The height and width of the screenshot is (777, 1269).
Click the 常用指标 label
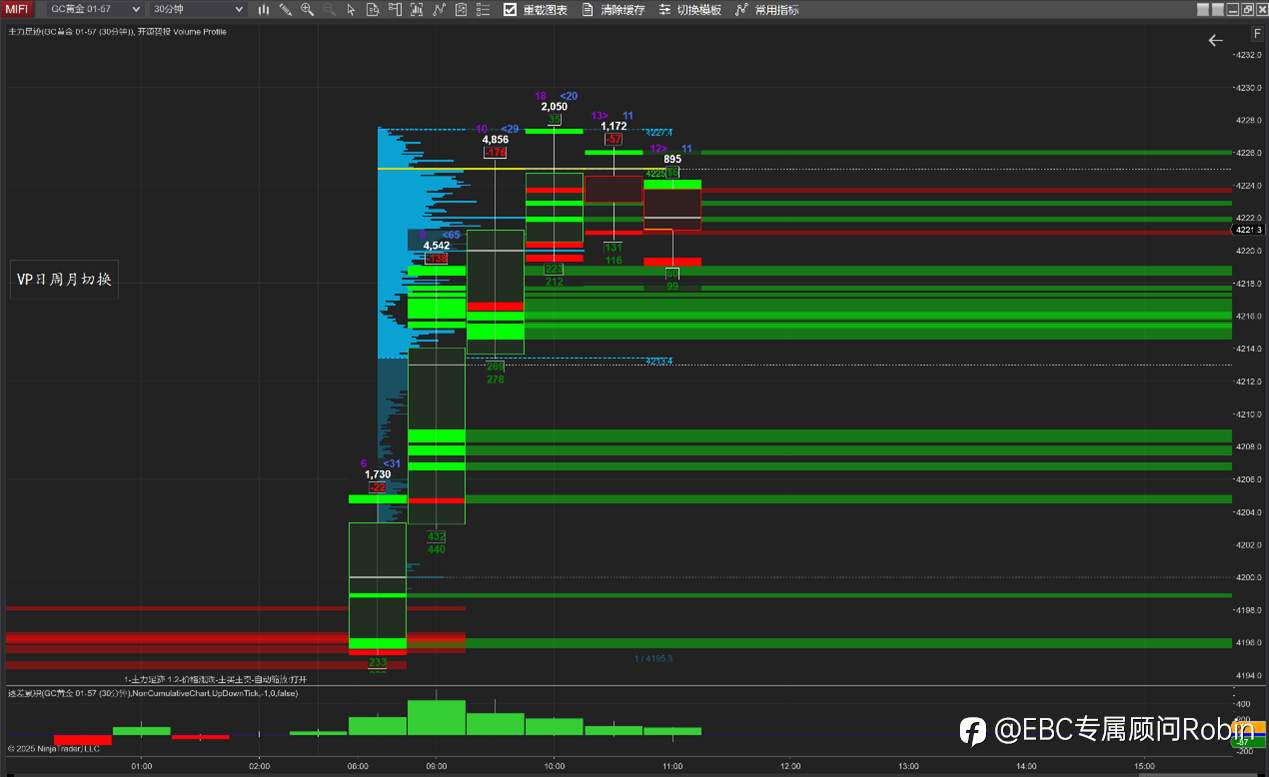click(x=777, y=9)
